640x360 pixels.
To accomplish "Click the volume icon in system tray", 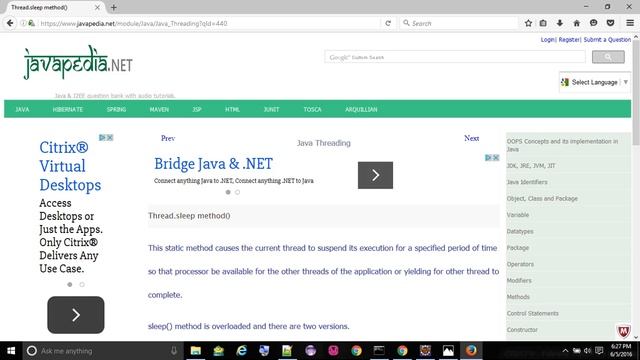I will coord(587,351).
